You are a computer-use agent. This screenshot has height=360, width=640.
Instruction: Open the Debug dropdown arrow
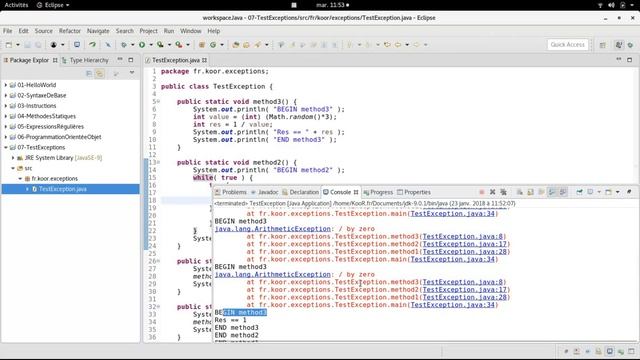[132, 45]
